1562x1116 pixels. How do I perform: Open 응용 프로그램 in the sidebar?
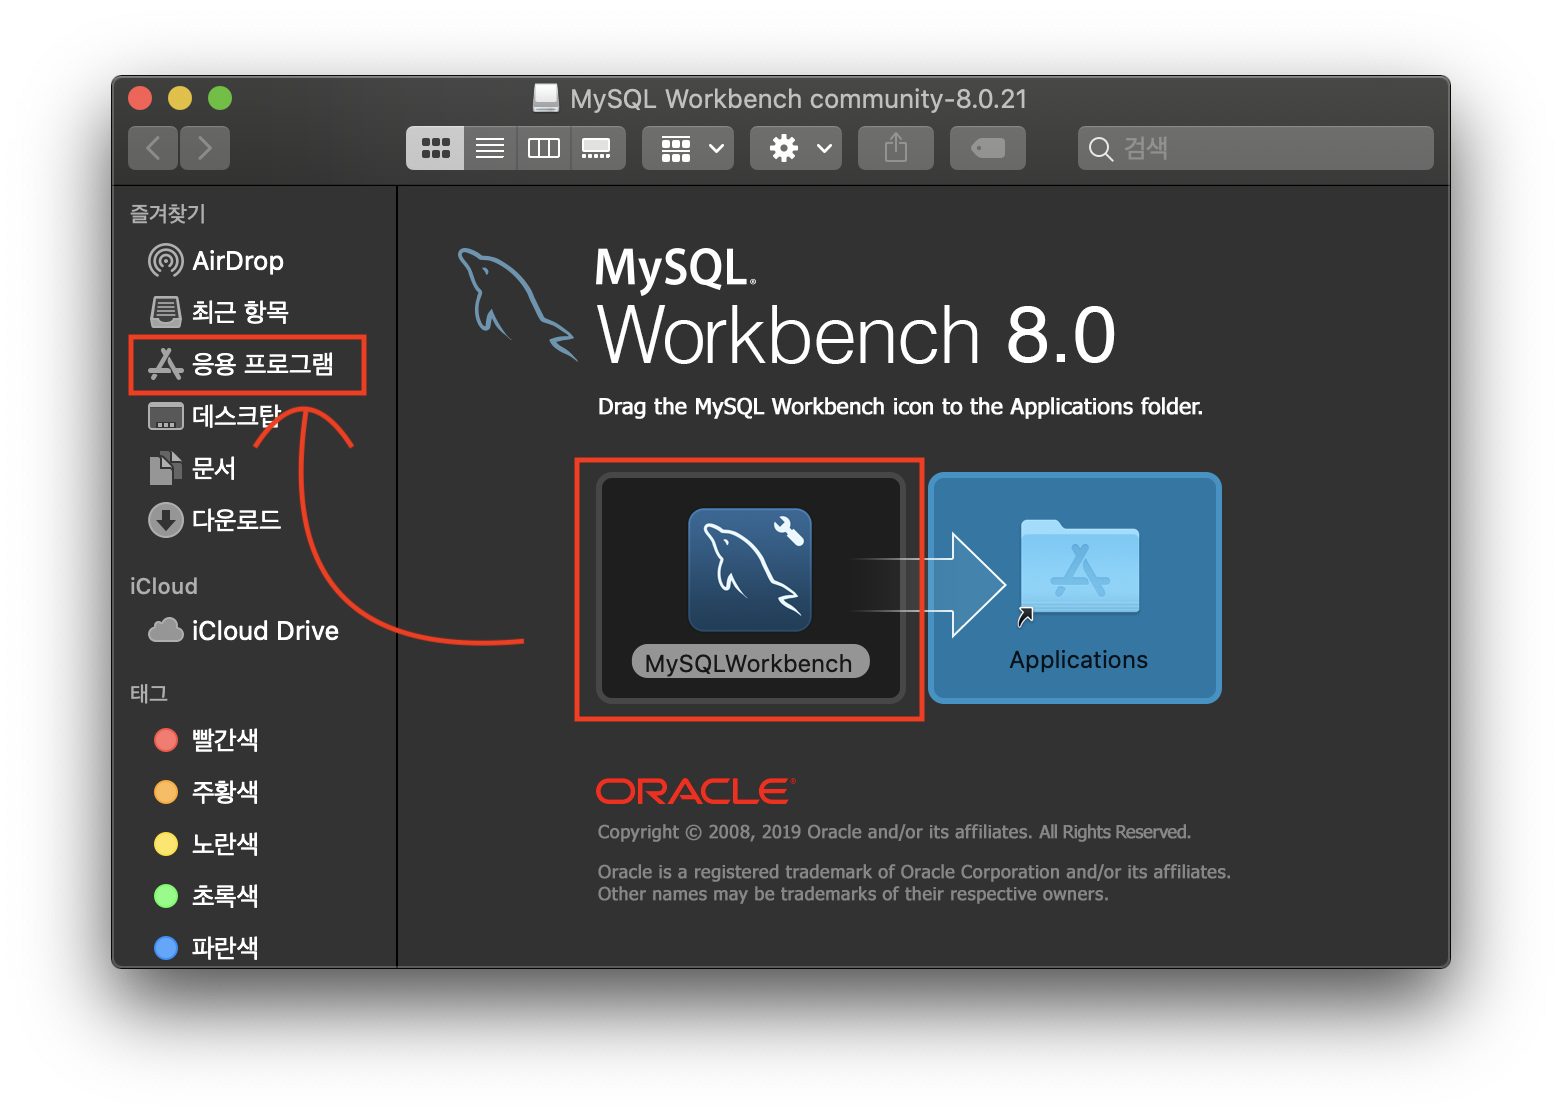[241, 364]
